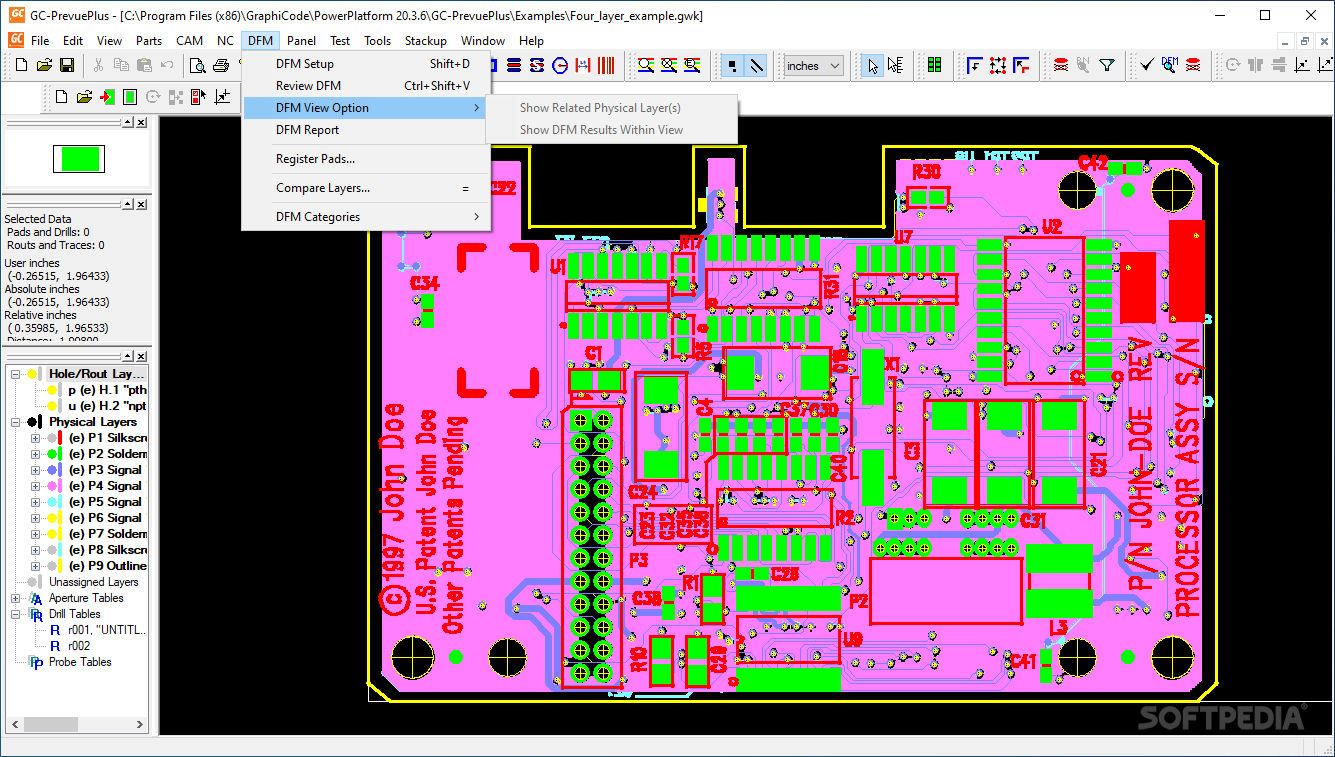1335x757 pixels.
Task: Click the Save floppy disk icon
Action: [67, 66]
